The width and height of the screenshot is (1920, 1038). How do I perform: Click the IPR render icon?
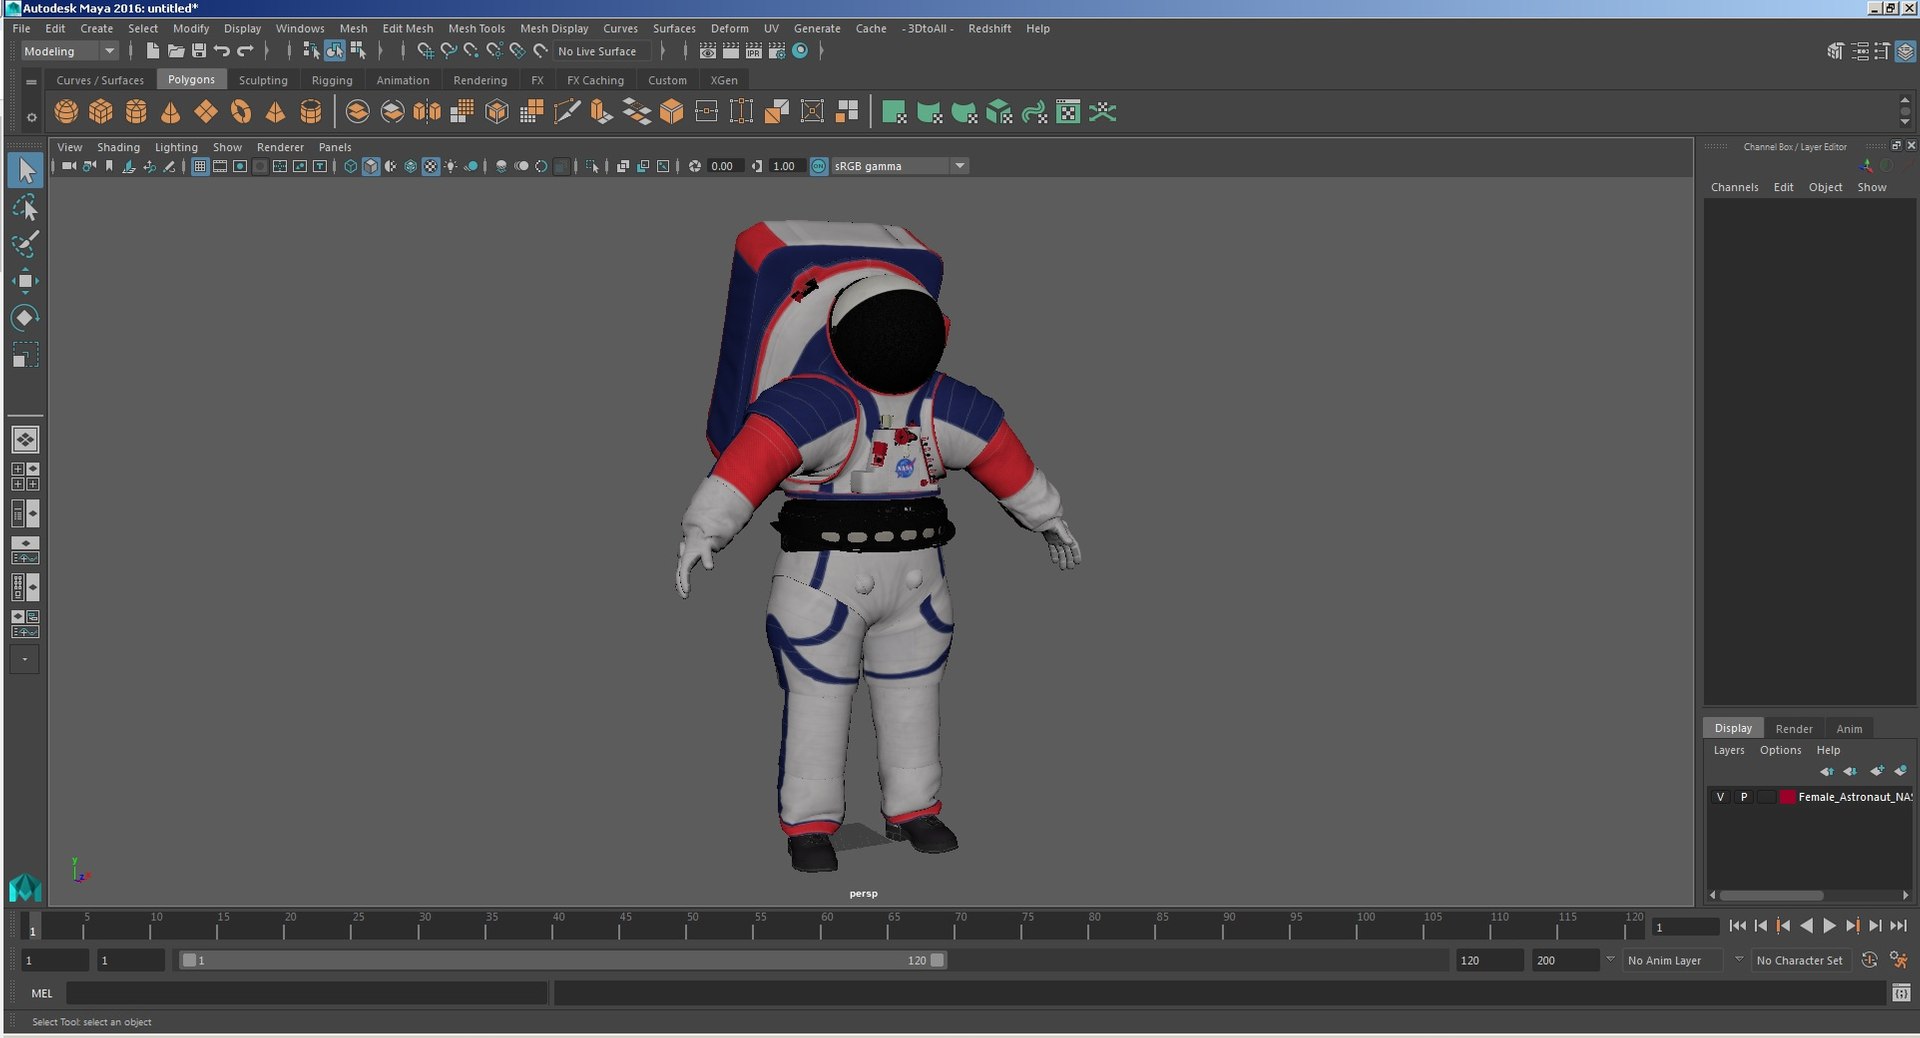754,51
